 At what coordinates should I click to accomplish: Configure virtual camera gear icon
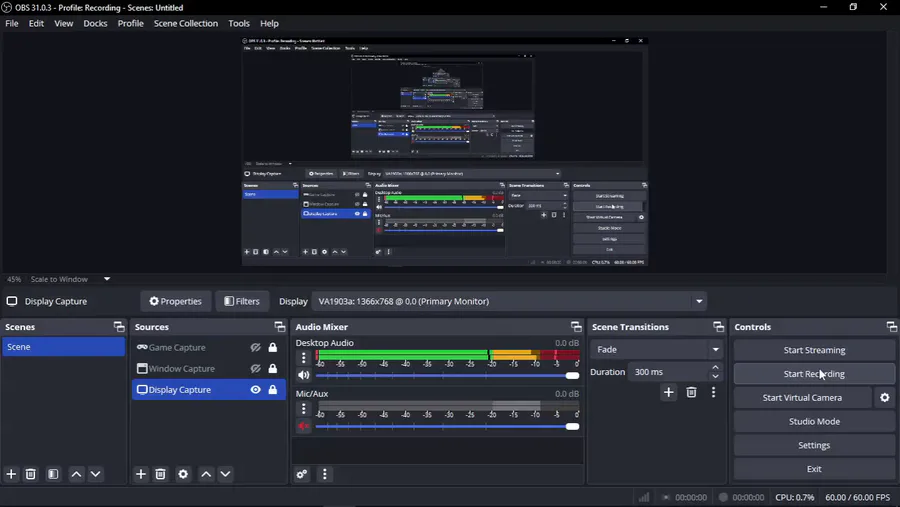(885, 397)
